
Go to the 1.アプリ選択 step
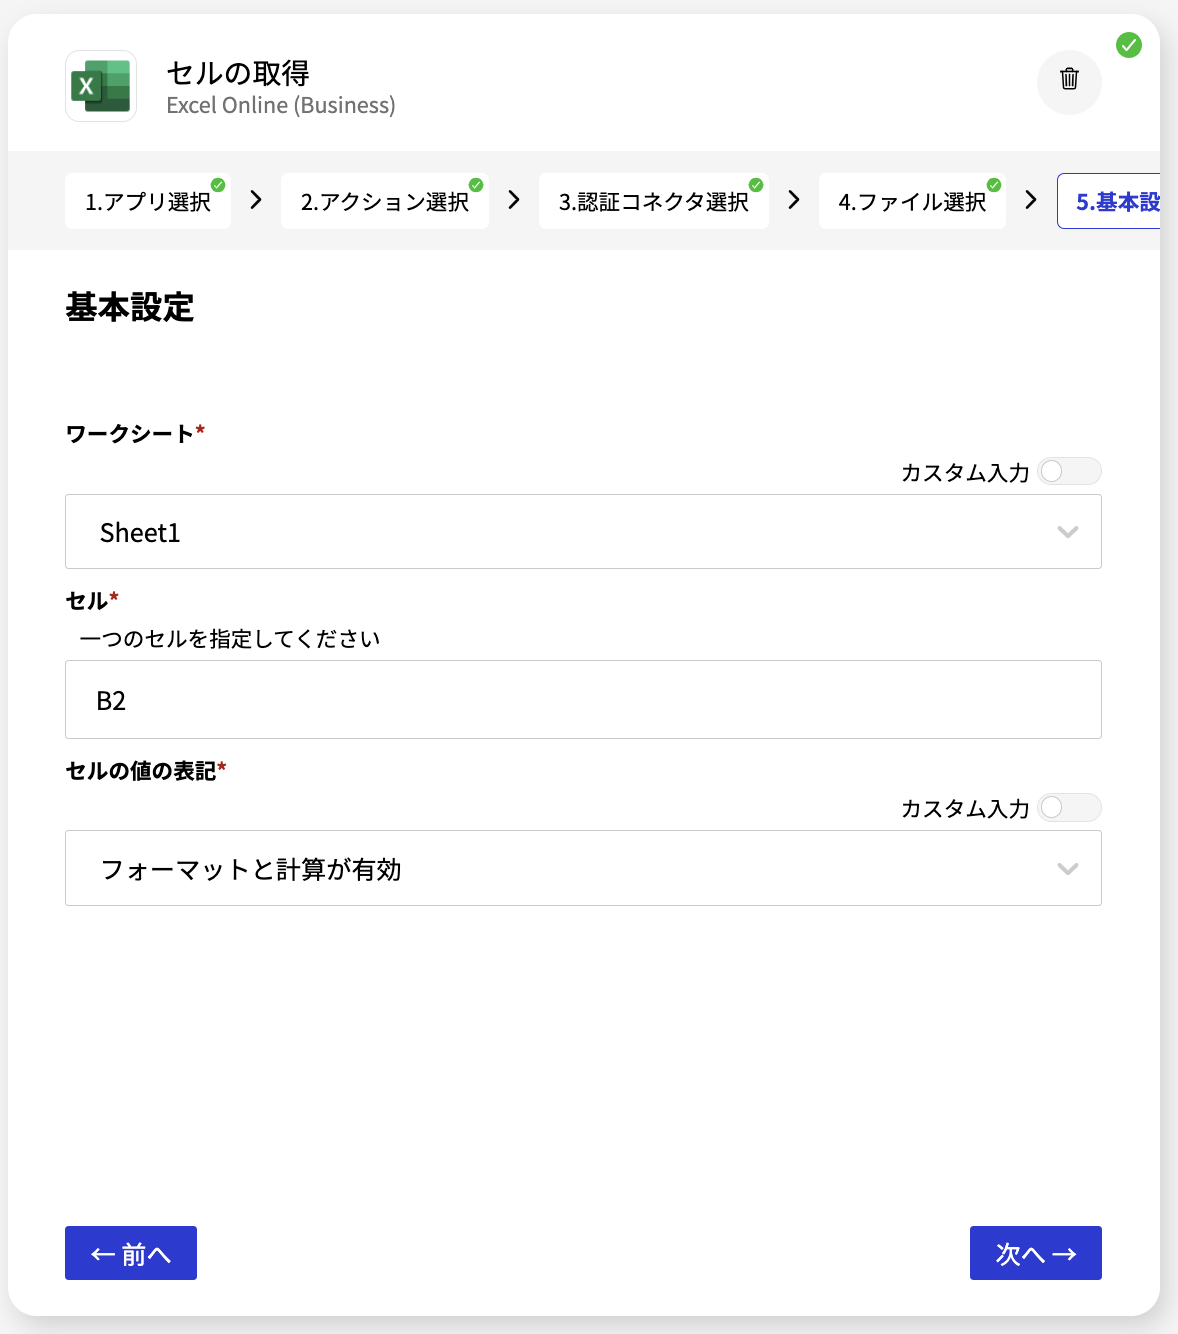[x=148, y=201]
